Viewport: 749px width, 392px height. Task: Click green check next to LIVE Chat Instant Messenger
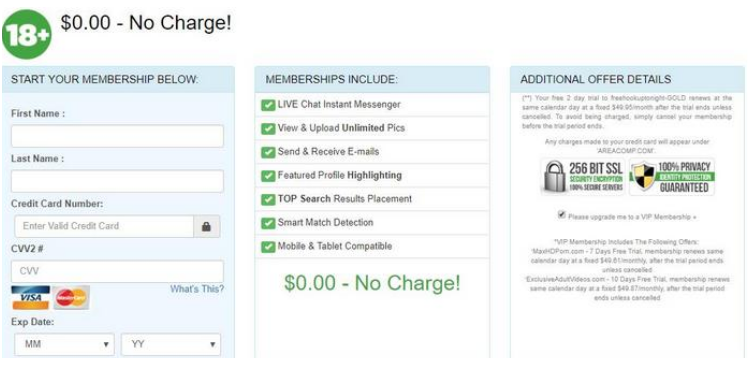pos(268,105)
